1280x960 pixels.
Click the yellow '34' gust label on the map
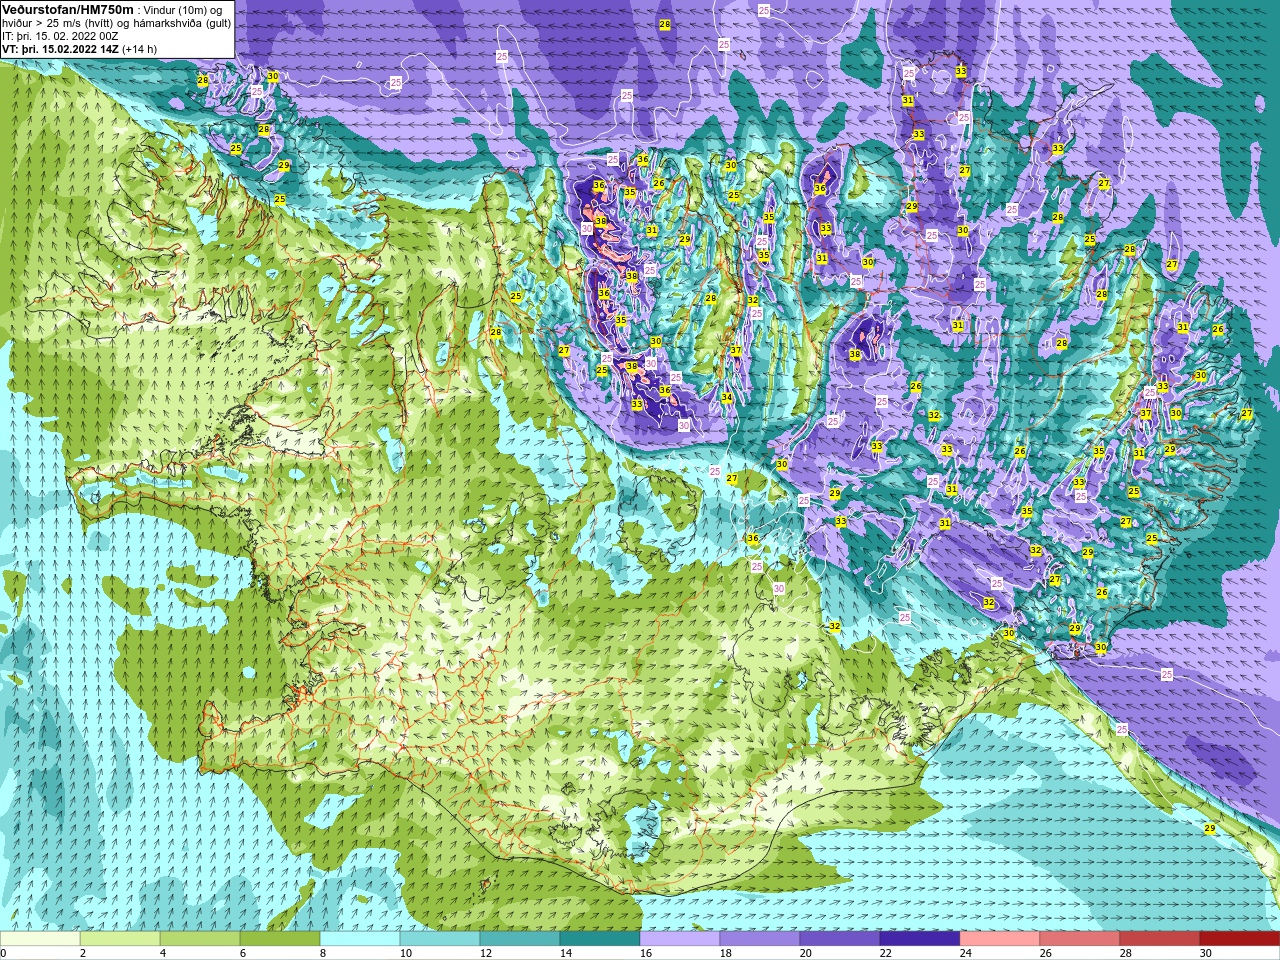point(727,398)
